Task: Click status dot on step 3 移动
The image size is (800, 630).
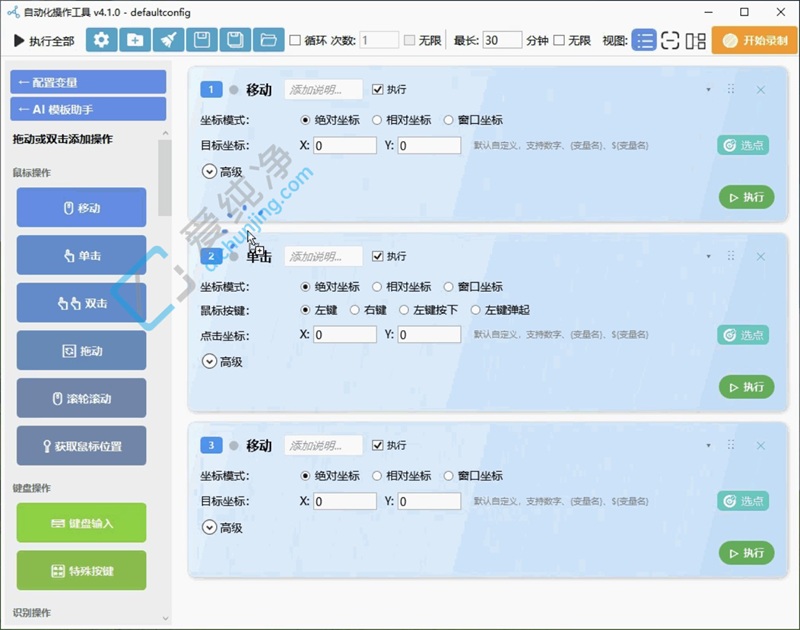Action: [x=234, y=445]
